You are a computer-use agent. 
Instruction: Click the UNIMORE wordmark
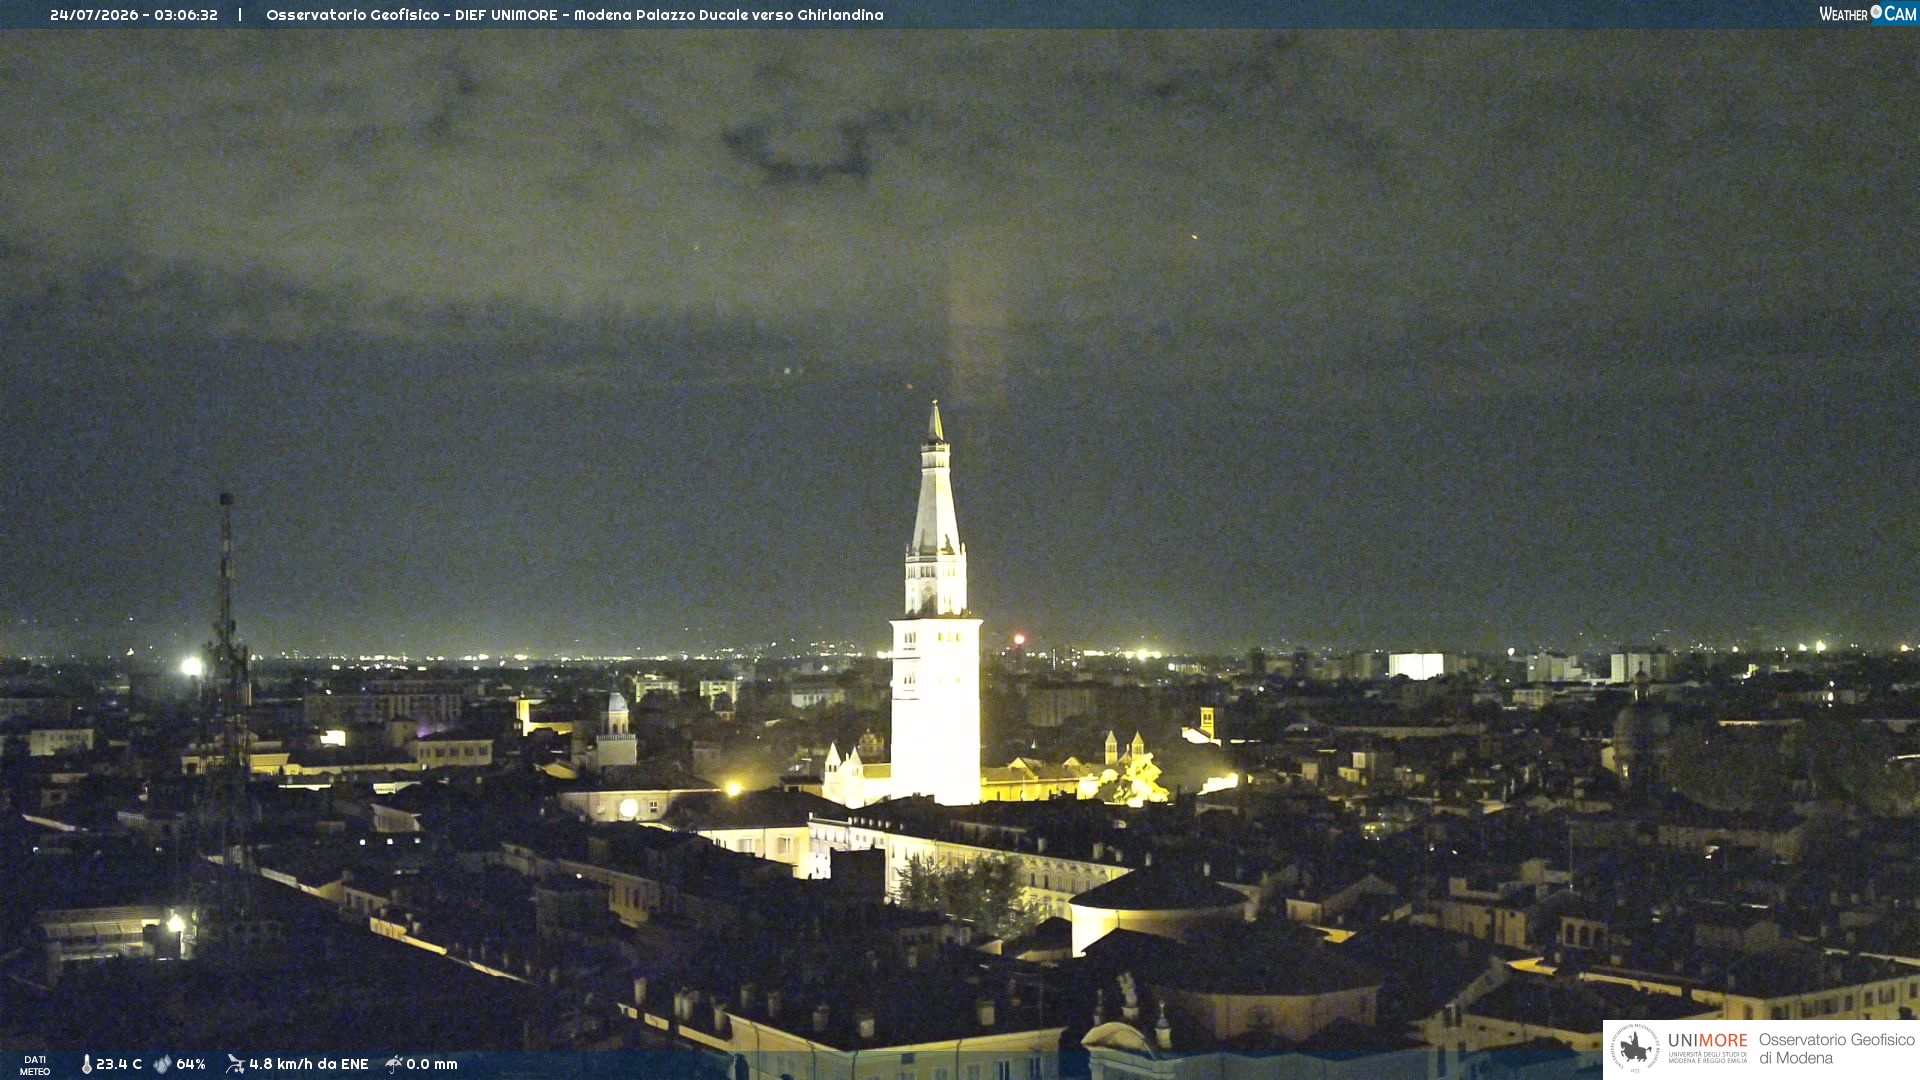click(x=1707, y=1041)
